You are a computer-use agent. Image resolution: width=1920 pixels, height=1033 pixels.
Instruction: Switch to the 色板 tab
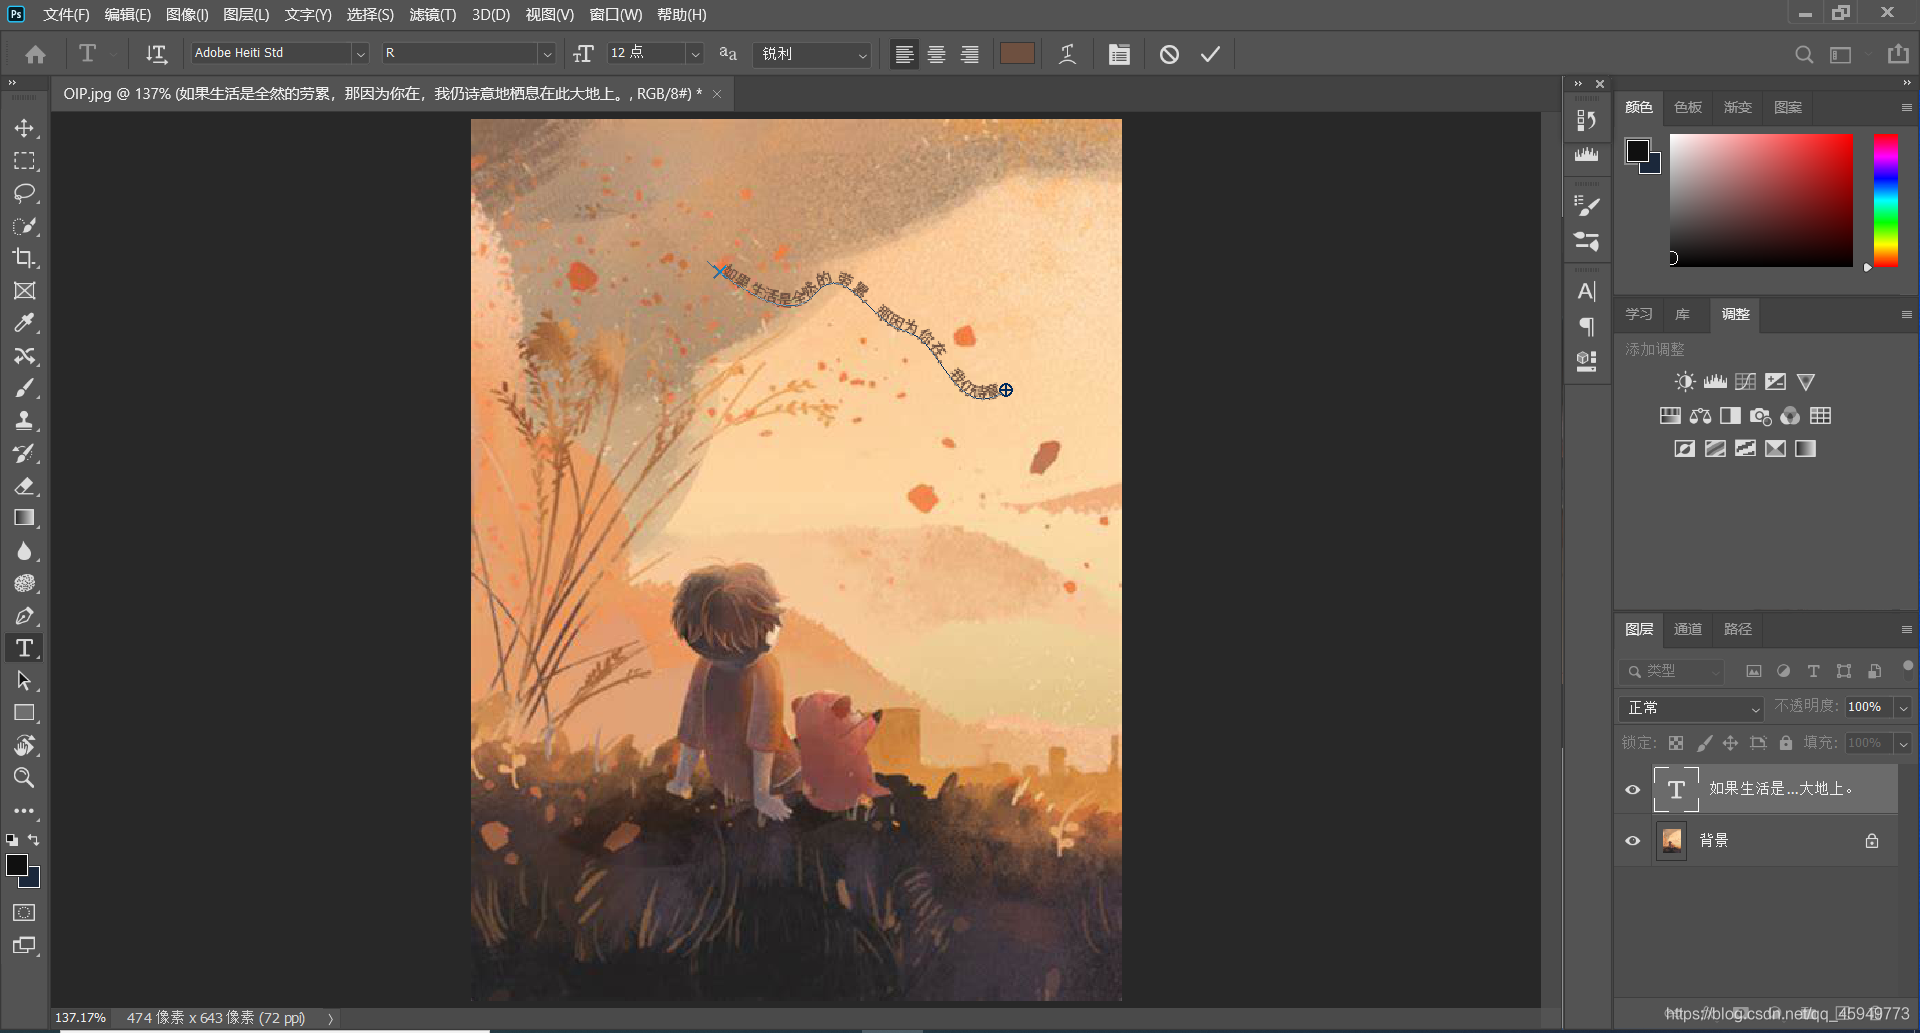pos(1688,107)
